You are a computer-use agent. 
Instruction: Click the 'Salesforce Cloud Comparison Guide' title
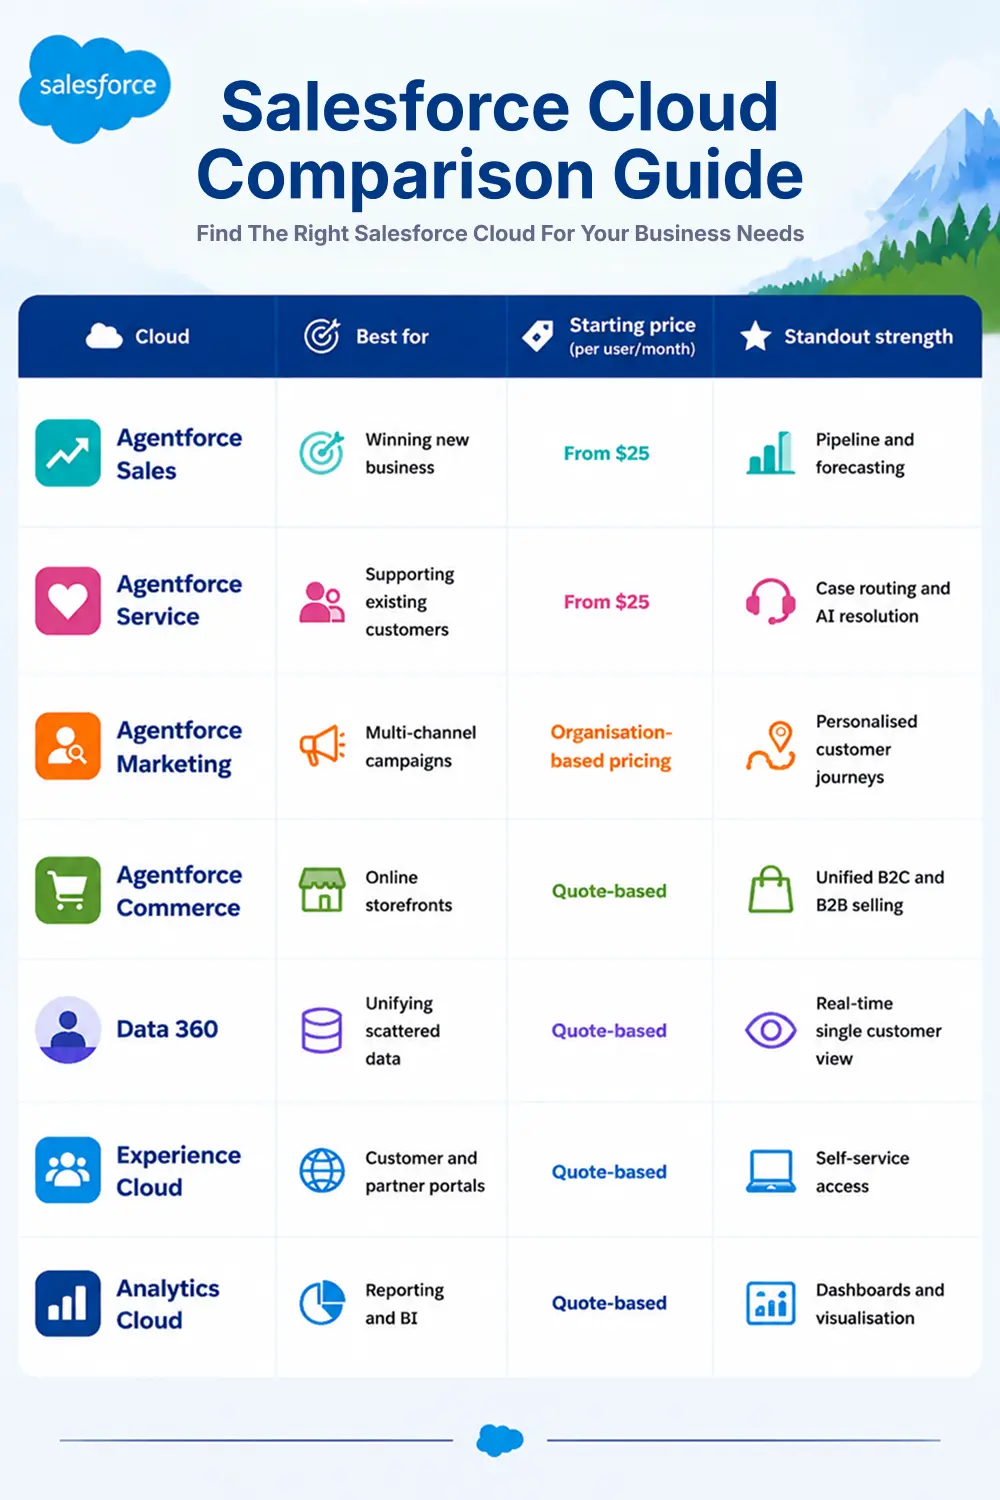[500, 140]
